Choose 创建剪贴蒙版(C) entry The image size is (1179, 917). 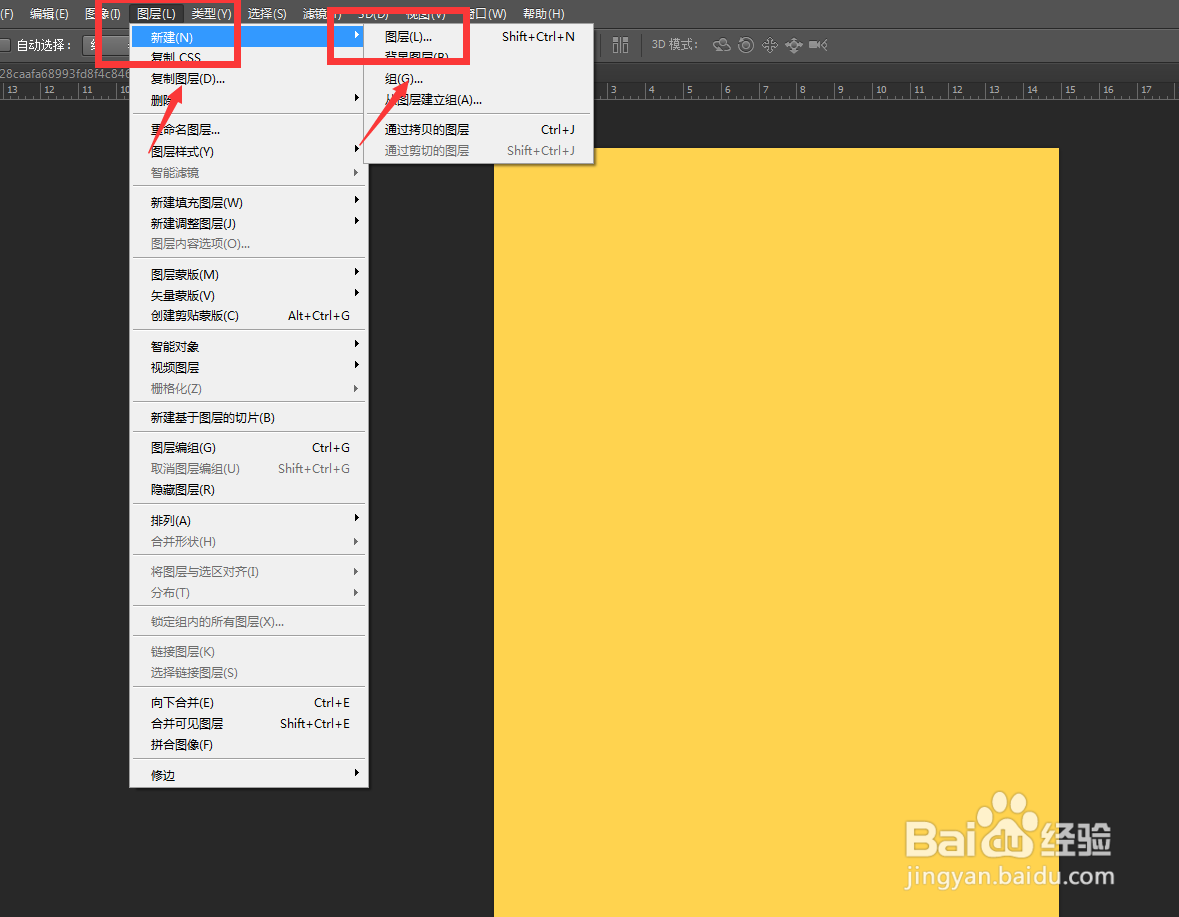248,316
